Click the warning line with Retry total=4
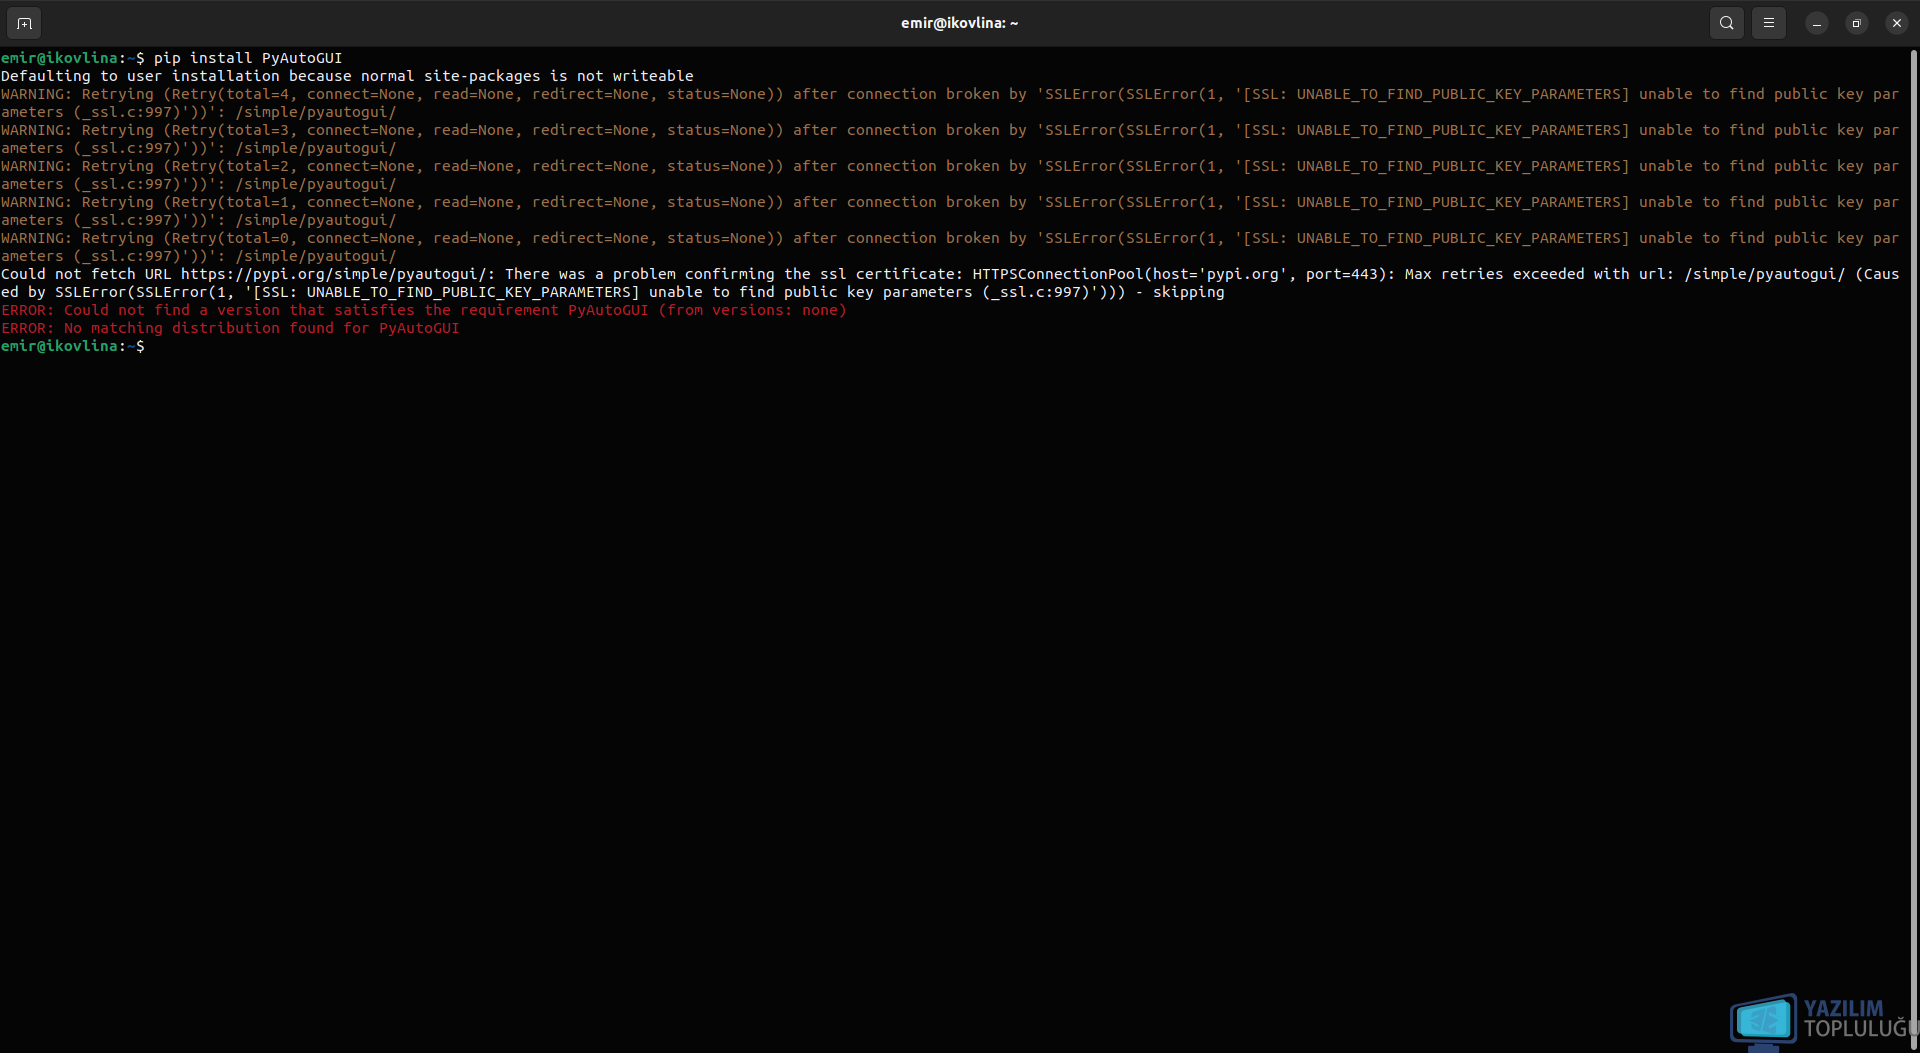1920x1053 pixels. pyautogui.click(x=950, y=103)
